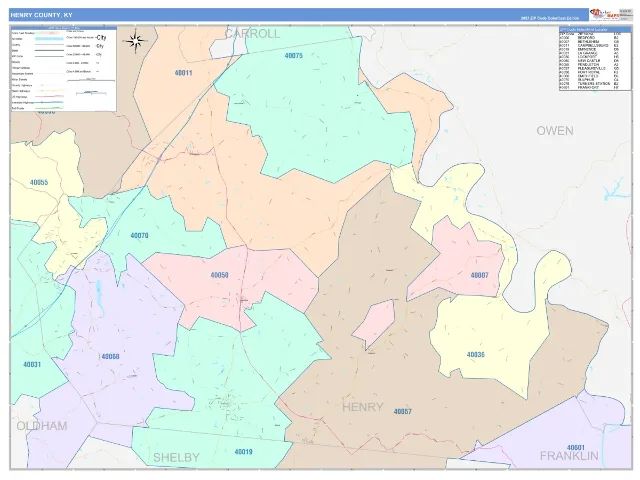640x480 pixels.
Task: Select ZIP code label 40057
Action: (x=402, y=412)
